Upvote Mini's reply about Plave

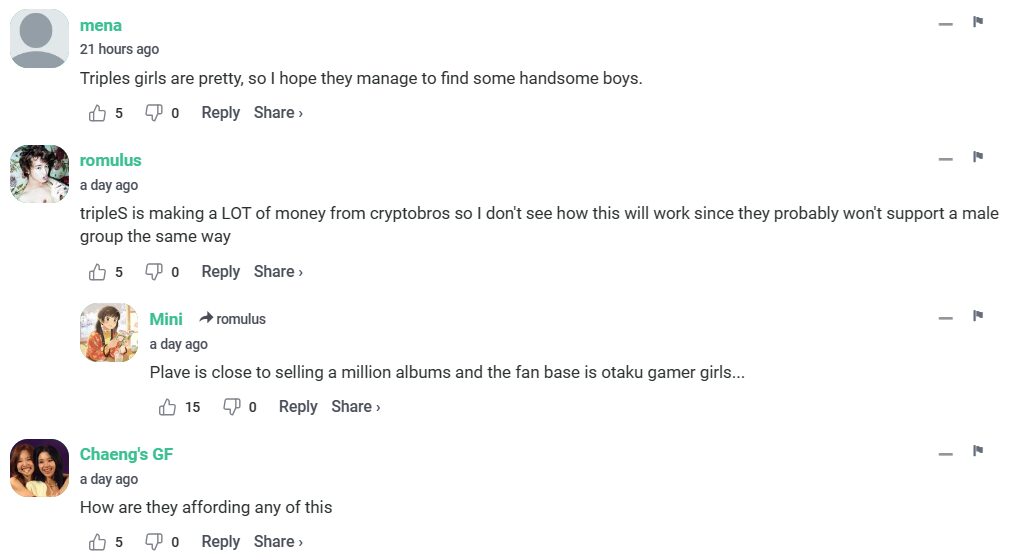[x=167, y=407]
